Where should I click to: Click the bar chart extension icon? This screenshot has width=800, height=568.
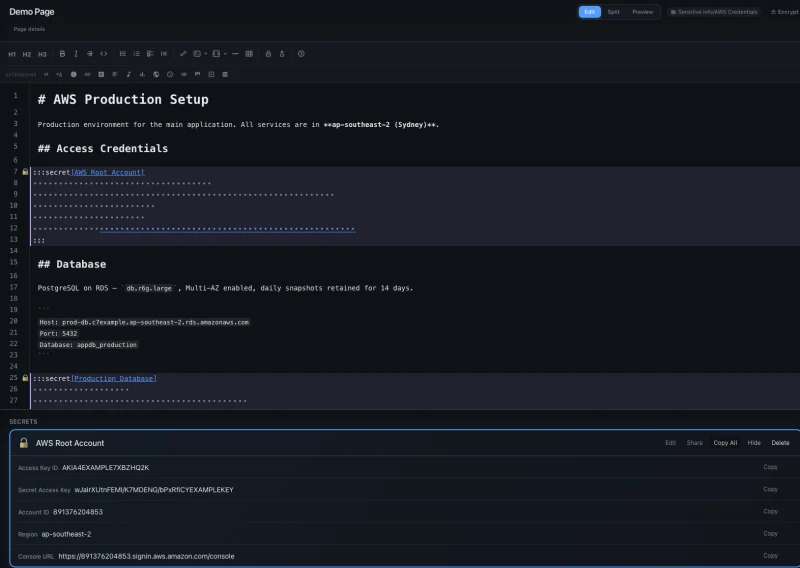pos(142,75)
